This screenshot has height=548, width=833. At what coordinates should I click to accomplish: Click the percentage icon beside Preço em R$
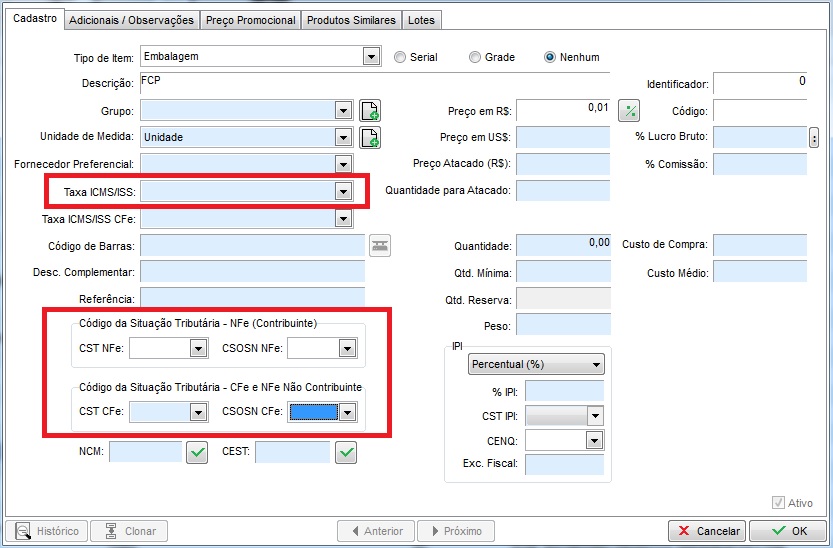629,111
